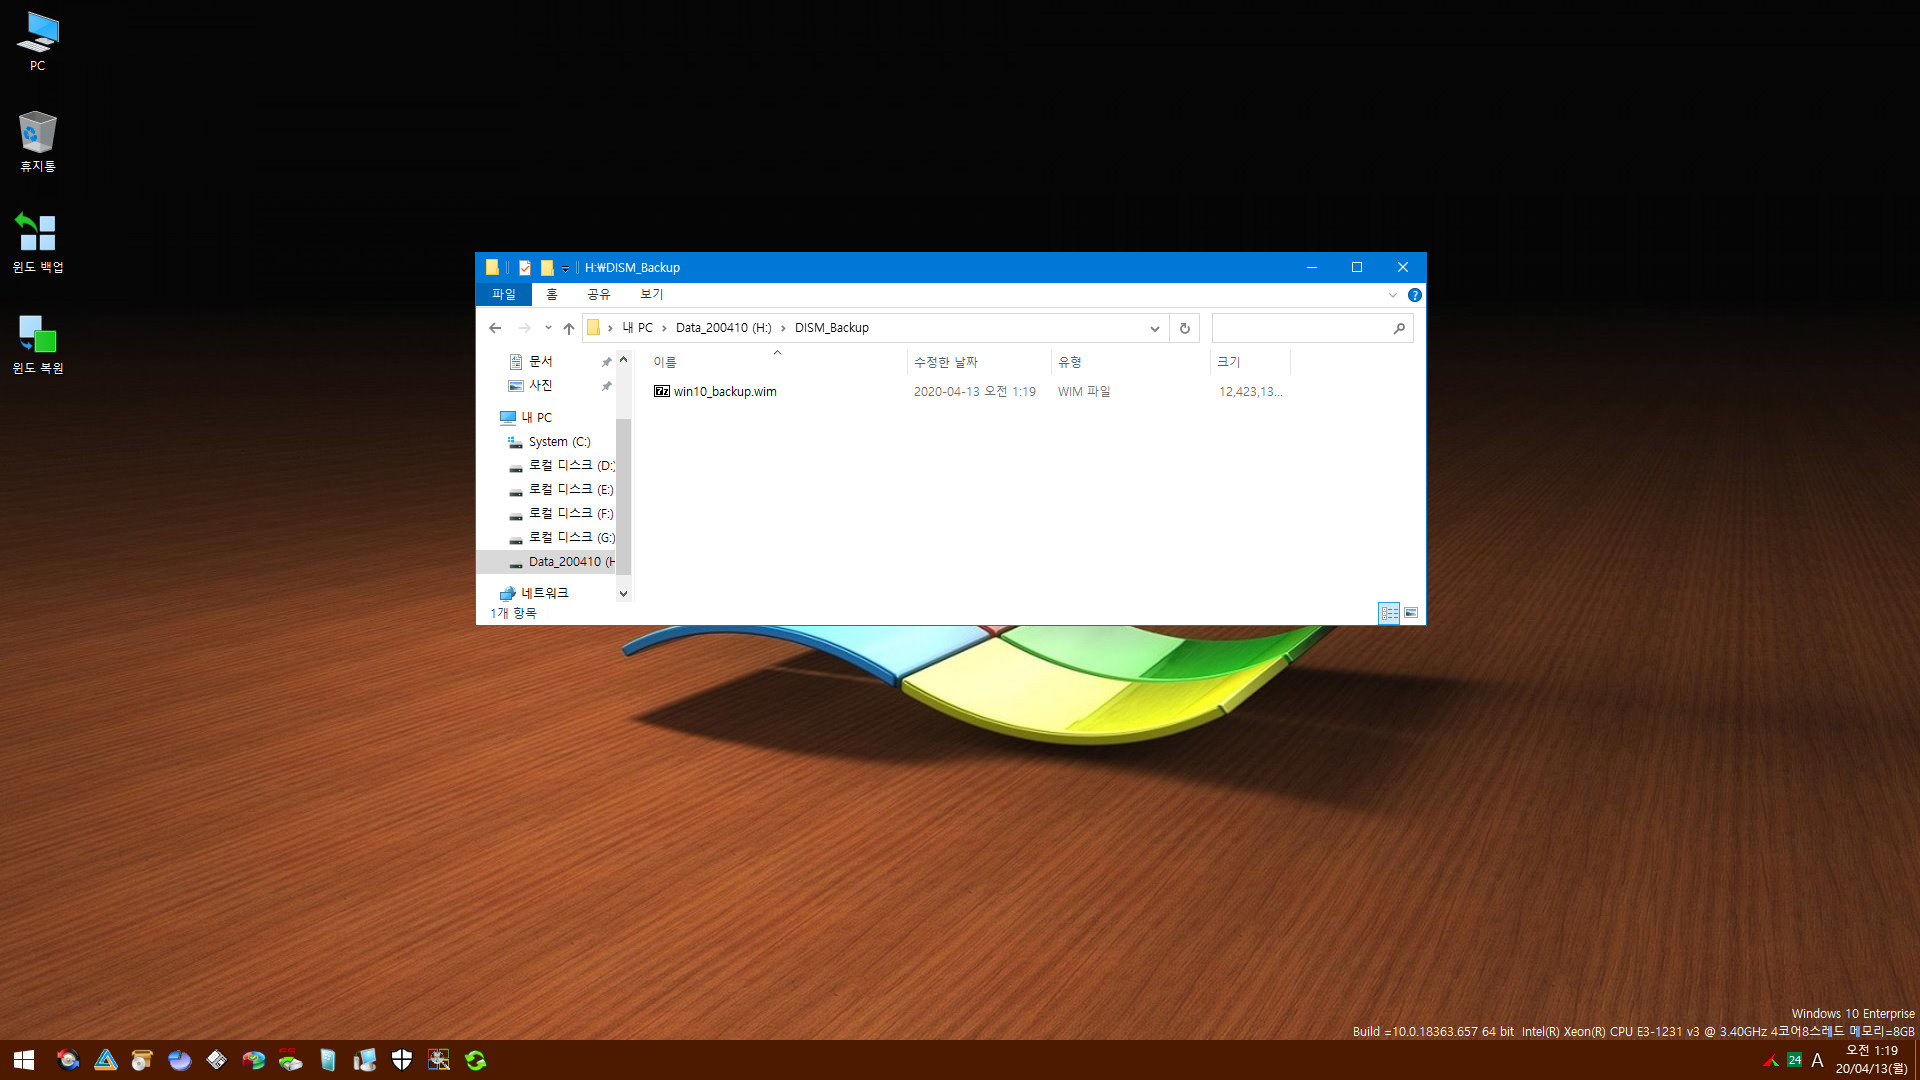Click the search magnifier icon
The height and width of the screenshot is (1080, 1920).
click(x=1399, y=328)
